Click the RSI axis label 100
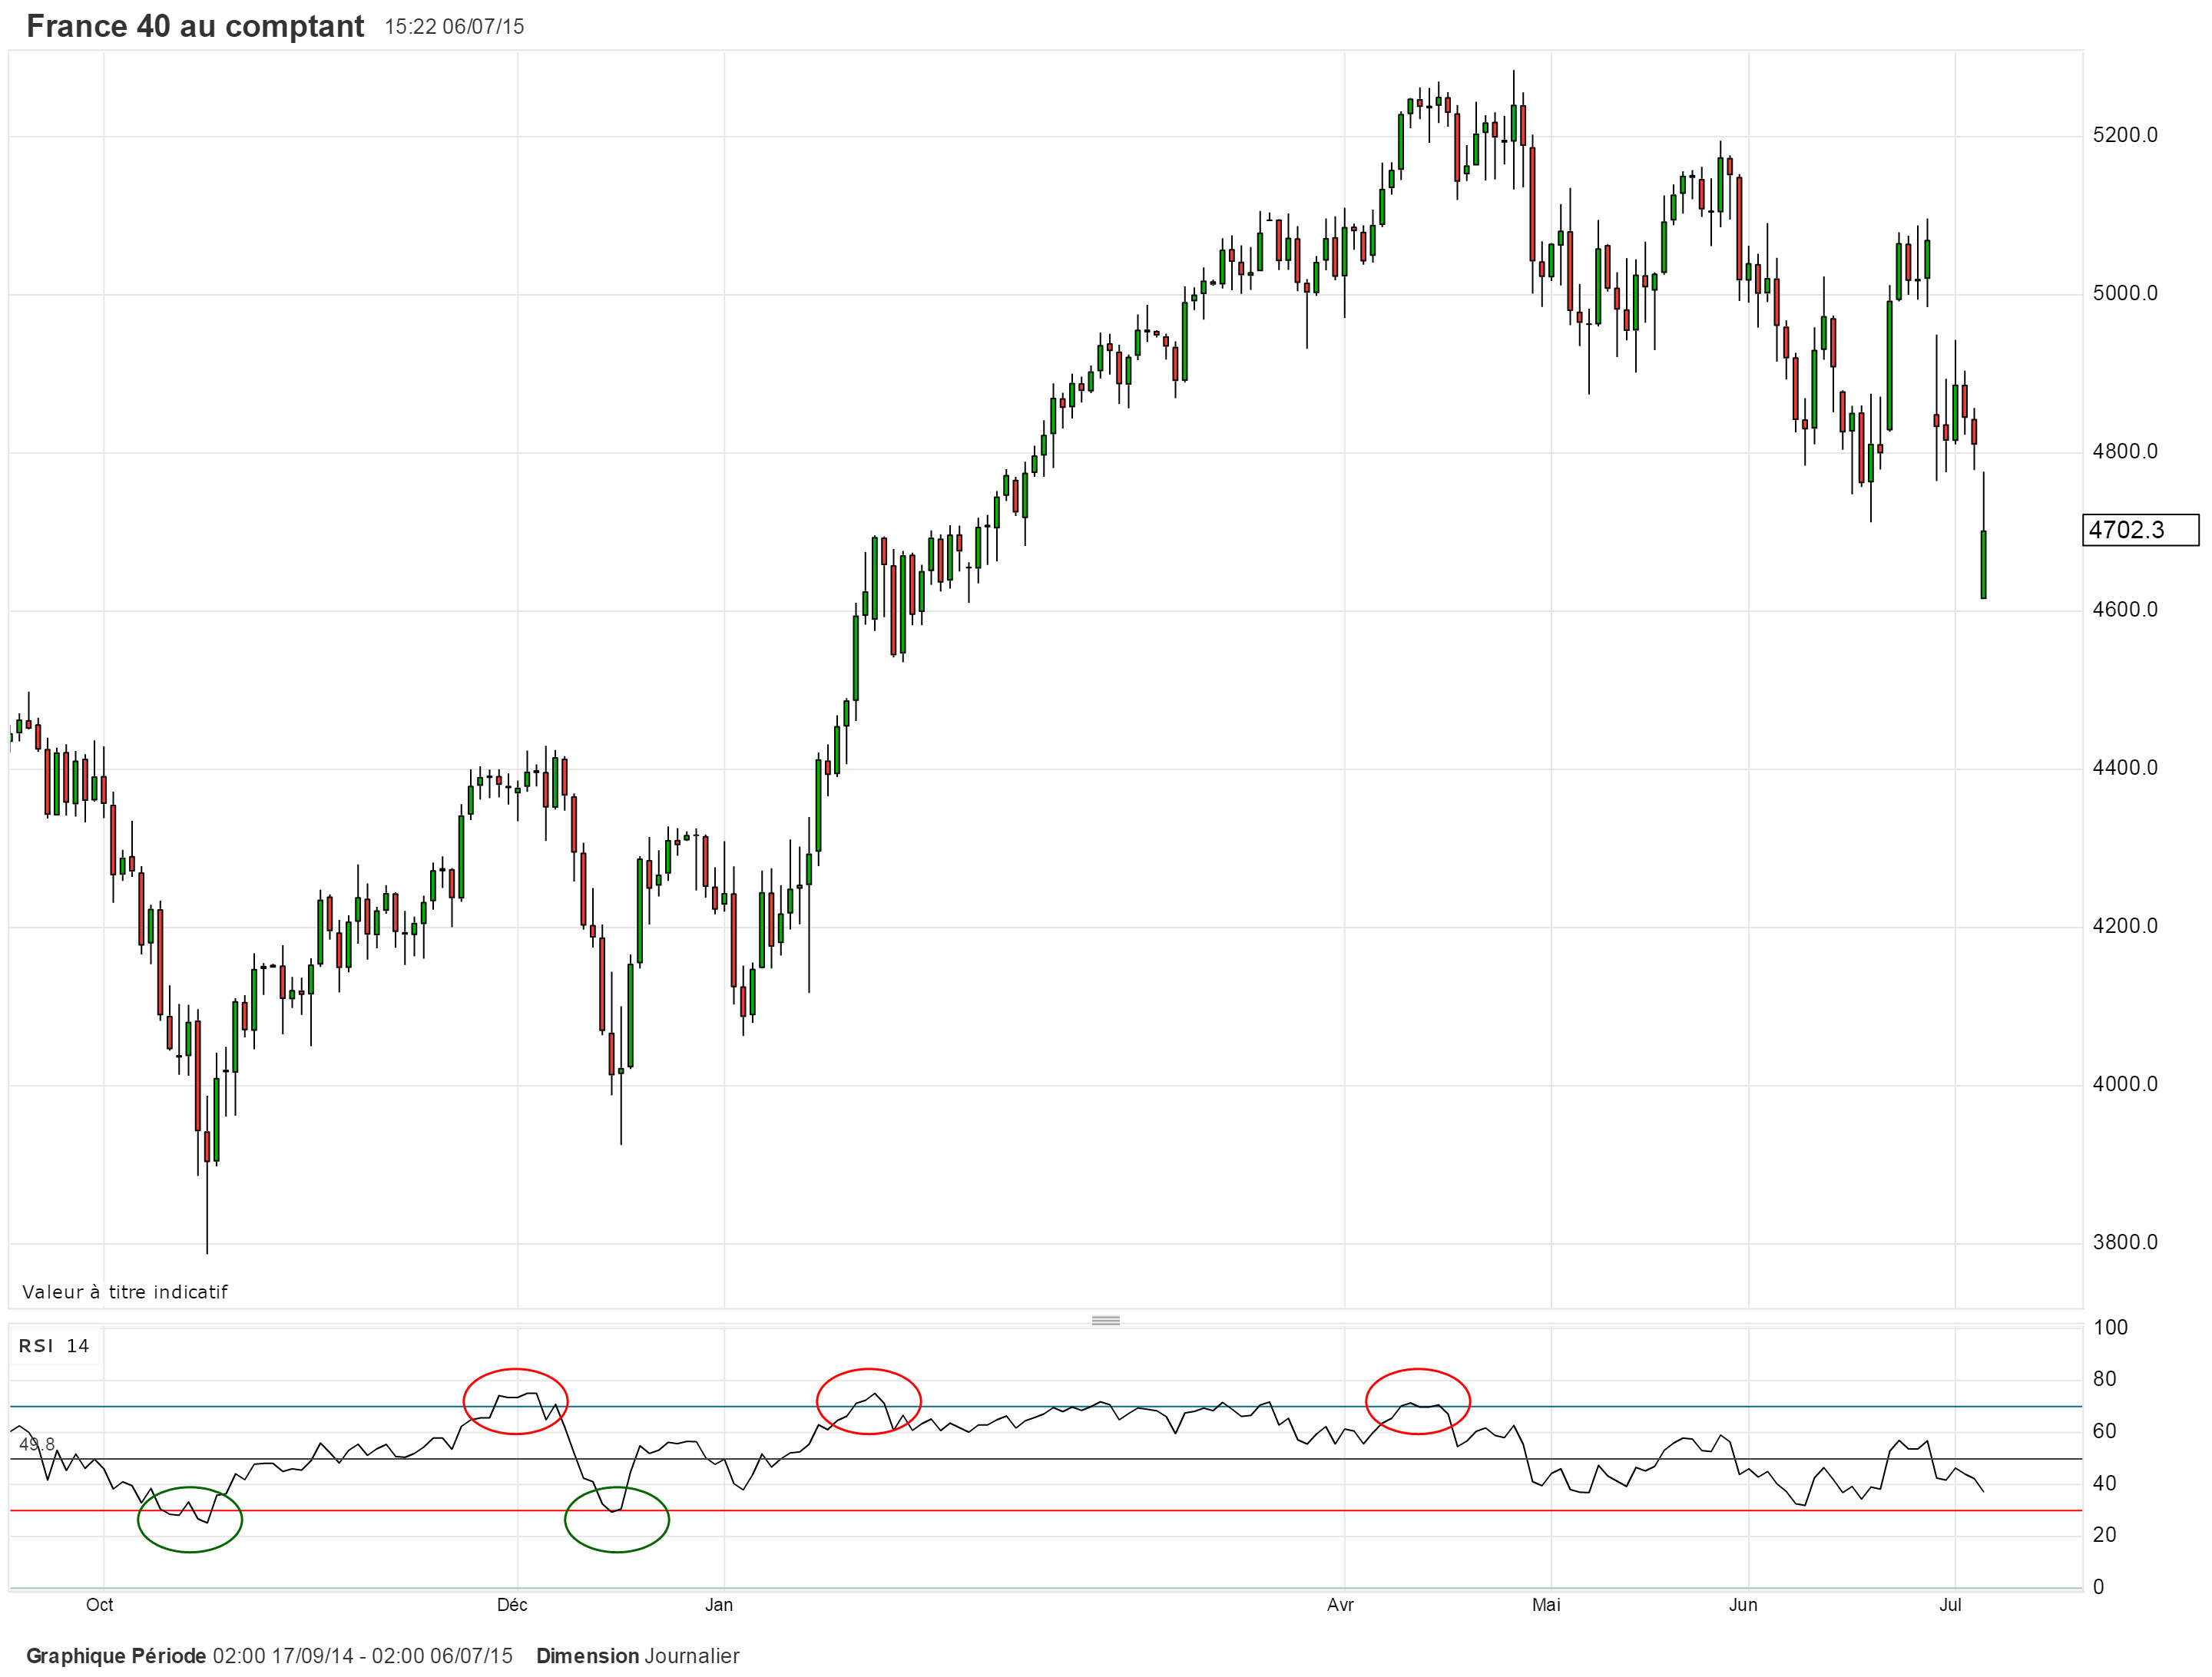2212x1677 pixels. tap(2111, 1328)
